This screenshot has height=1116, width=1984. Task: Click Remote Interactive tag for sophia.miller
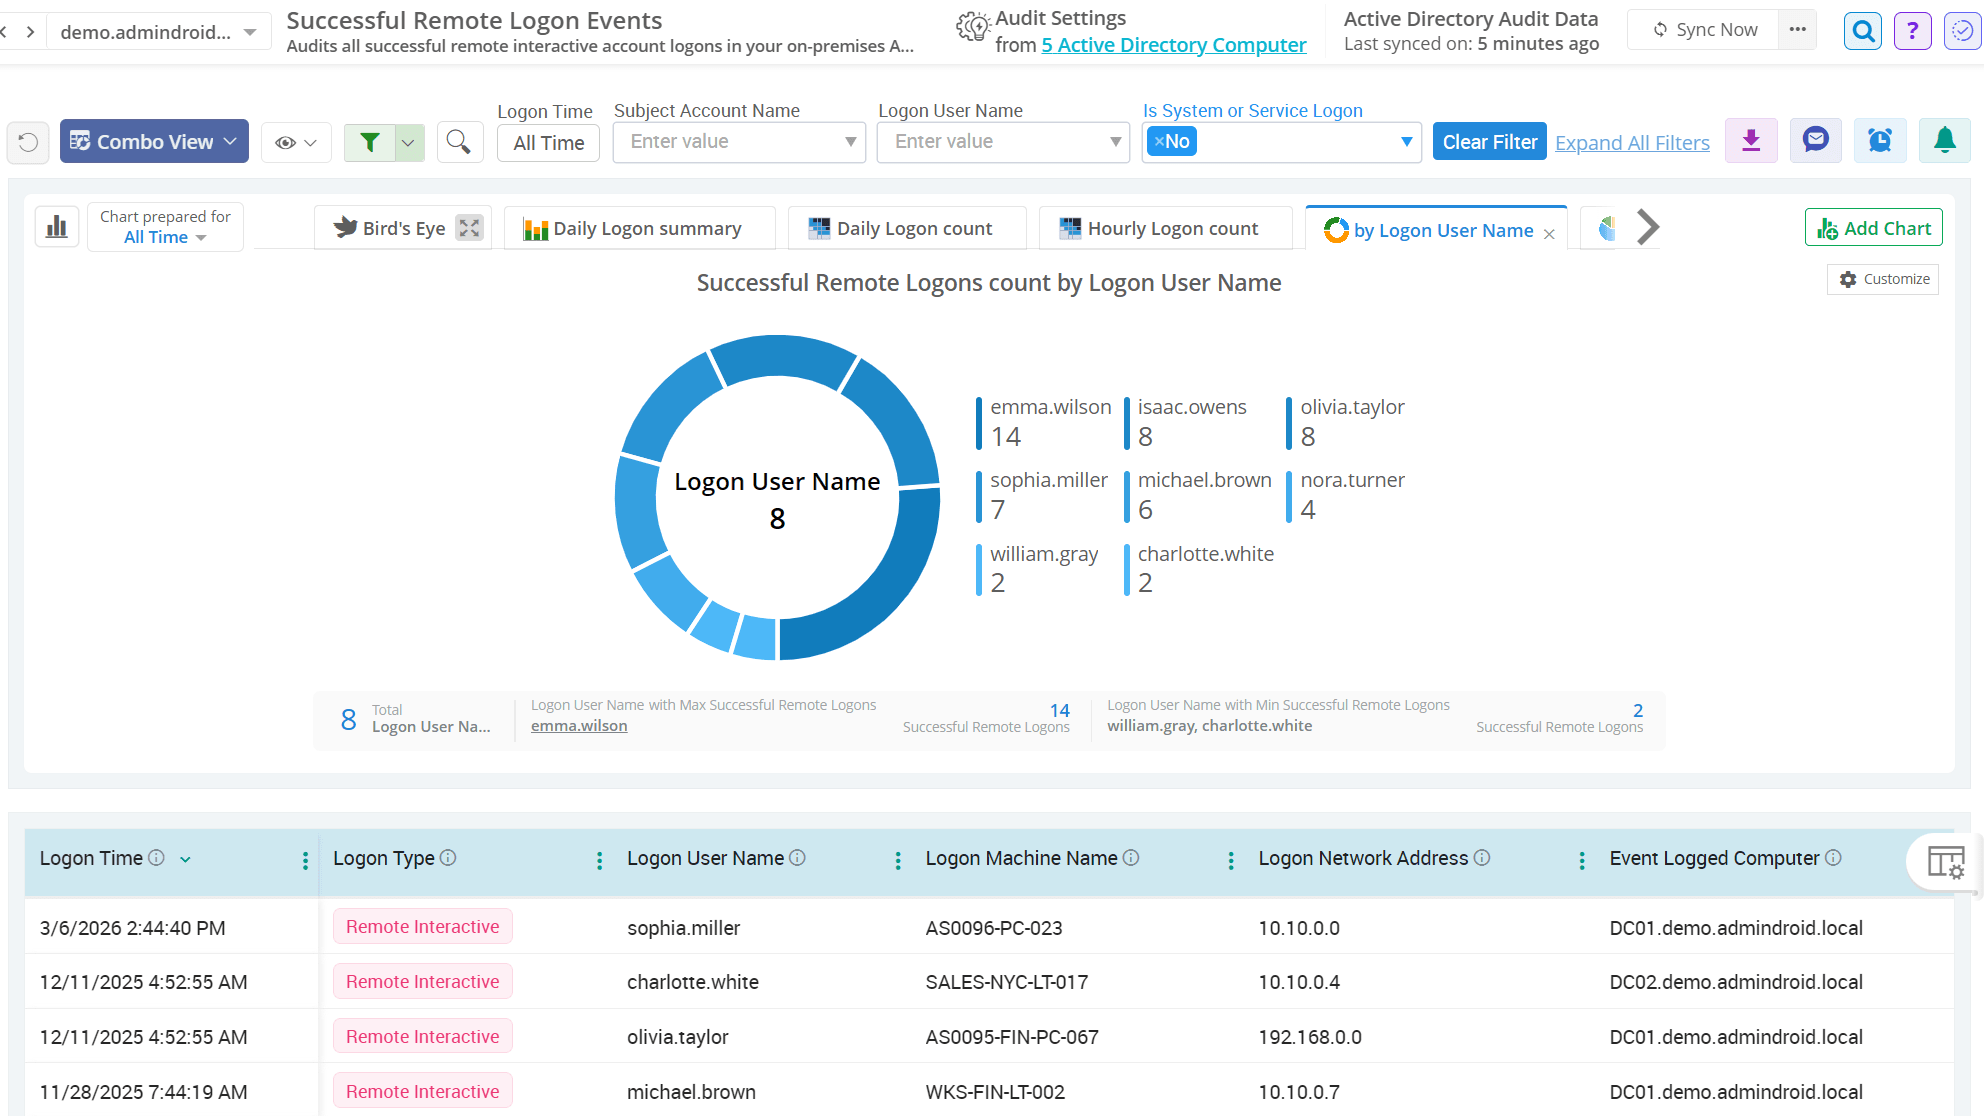coord(423,926)
